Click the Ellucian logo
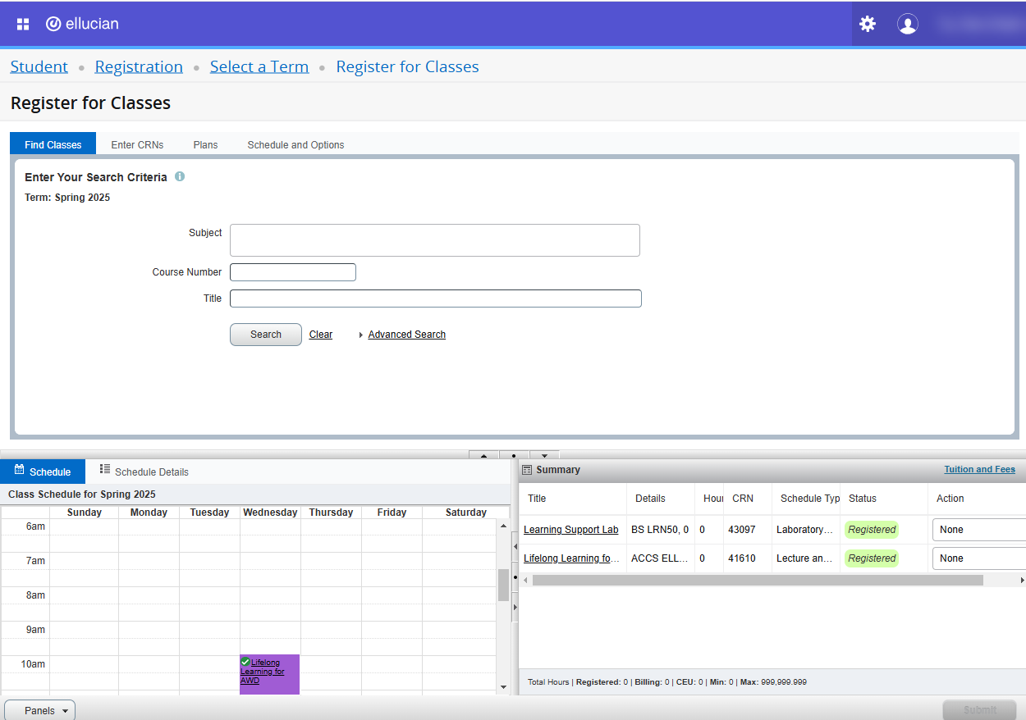 point(82,24)
